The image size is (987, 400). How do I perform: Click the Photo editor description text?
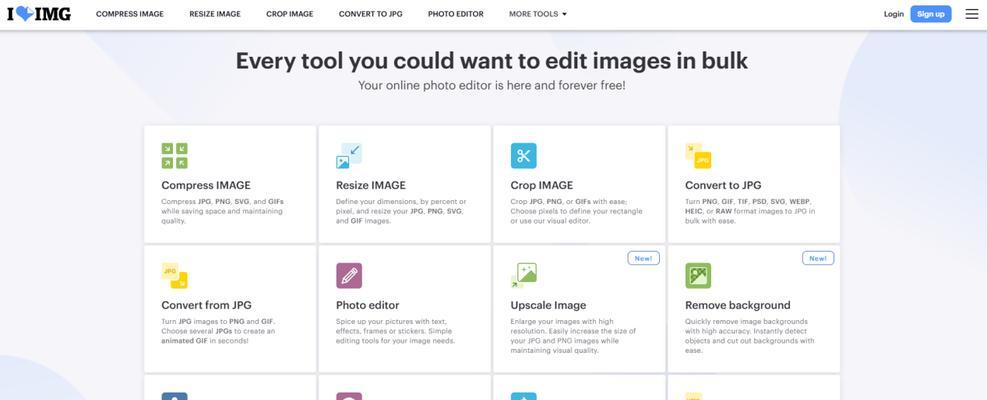[x=395, y=331]
